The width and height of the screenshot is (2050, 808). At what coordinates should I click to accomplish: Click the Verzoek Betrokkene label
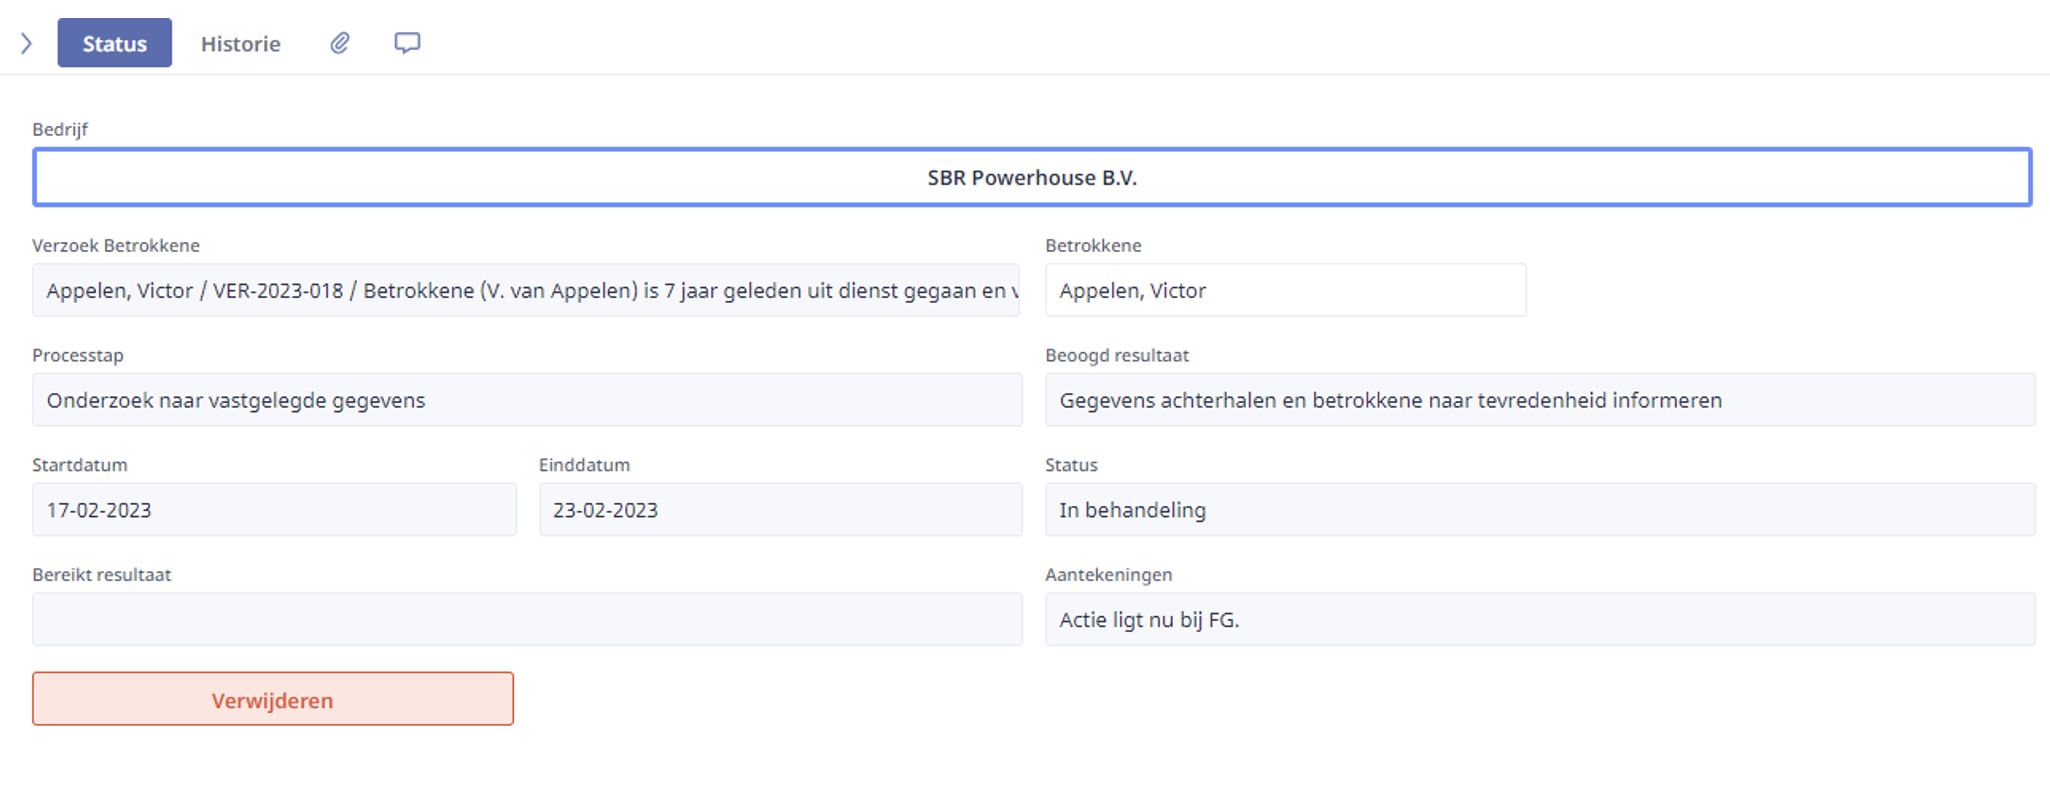(116, 245)
